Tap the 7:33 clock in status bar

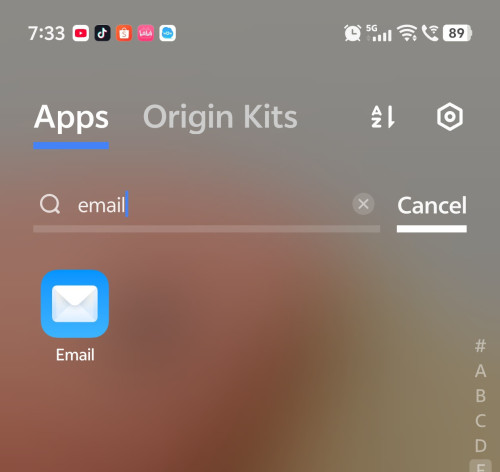point(46,33)
